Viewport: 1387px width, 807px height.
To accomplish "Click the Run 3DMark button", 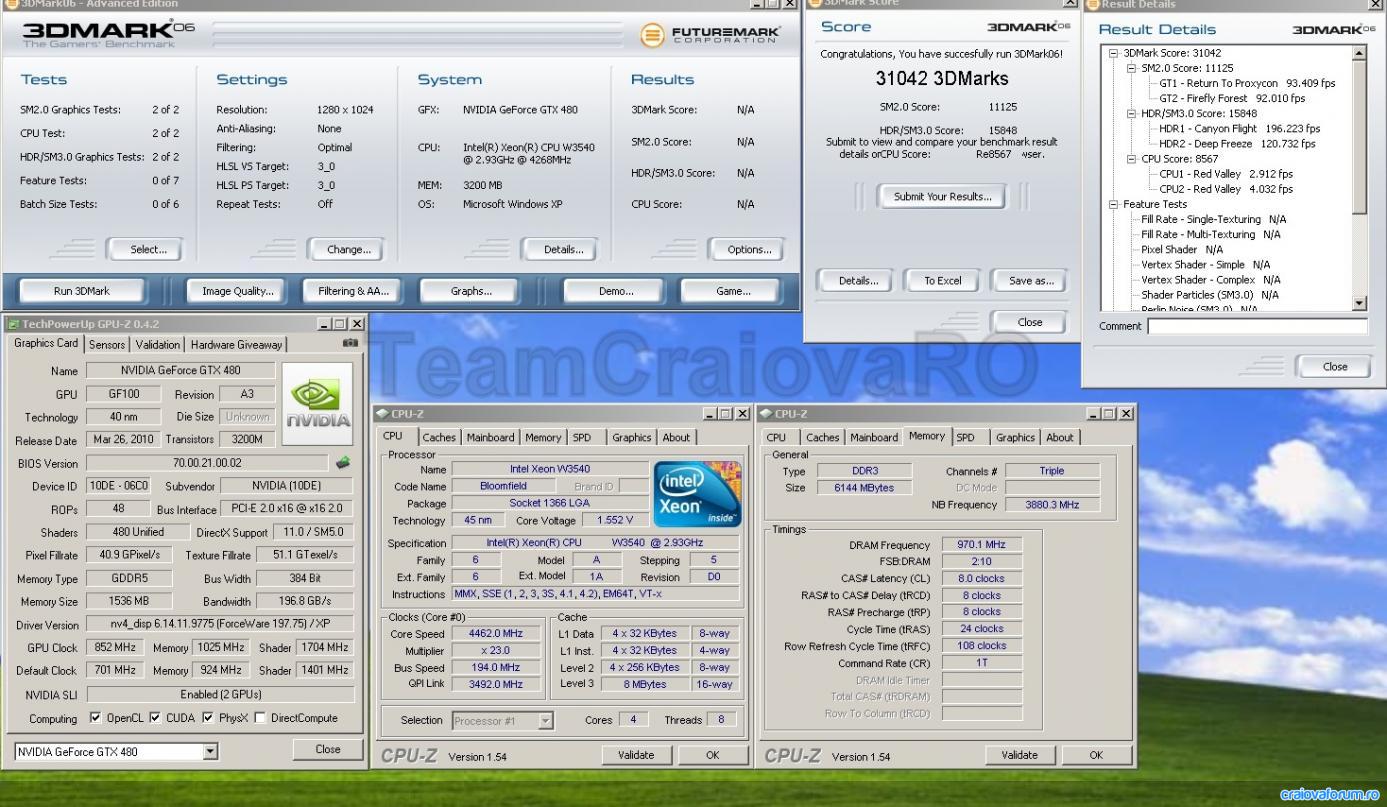I will 81,291.
